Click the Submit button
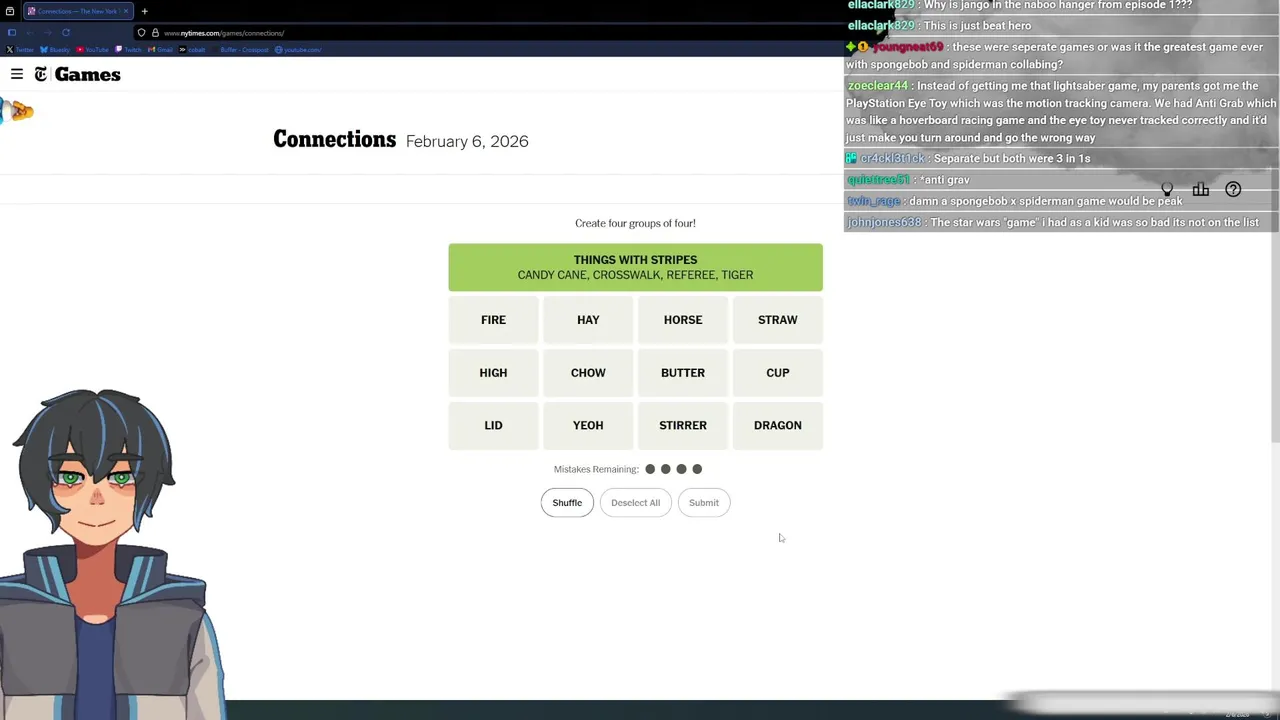This screenshot has width=1280, height=720. click(703, 503)
